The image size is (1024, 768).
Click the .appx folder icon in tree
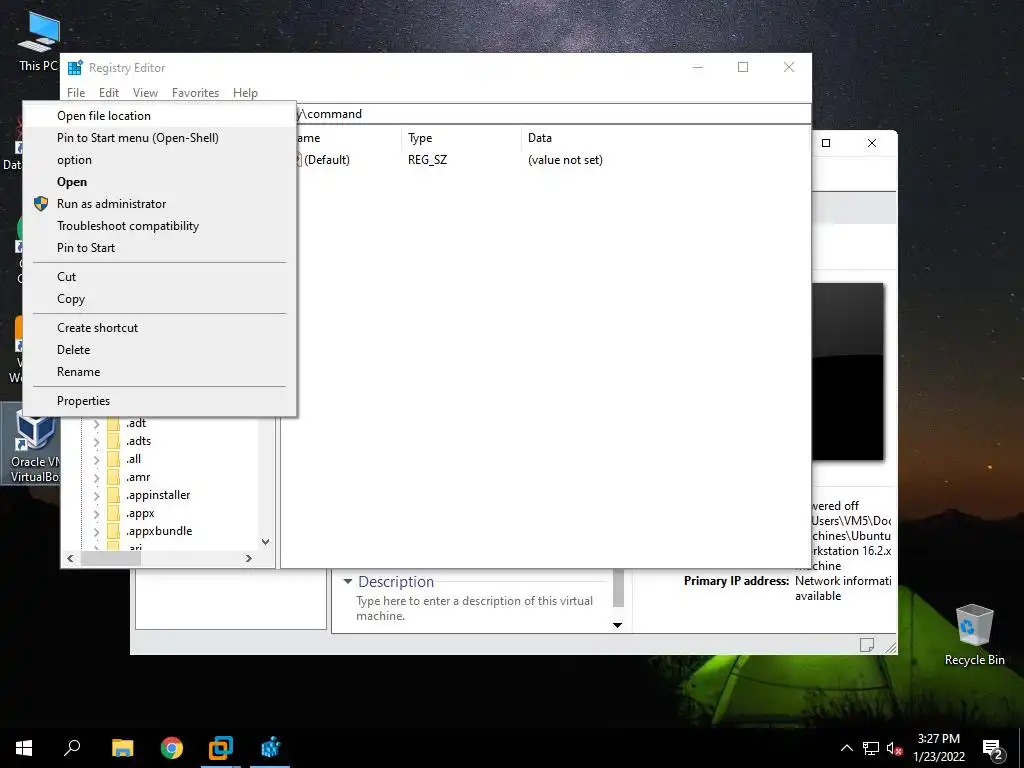pos(114,513)
